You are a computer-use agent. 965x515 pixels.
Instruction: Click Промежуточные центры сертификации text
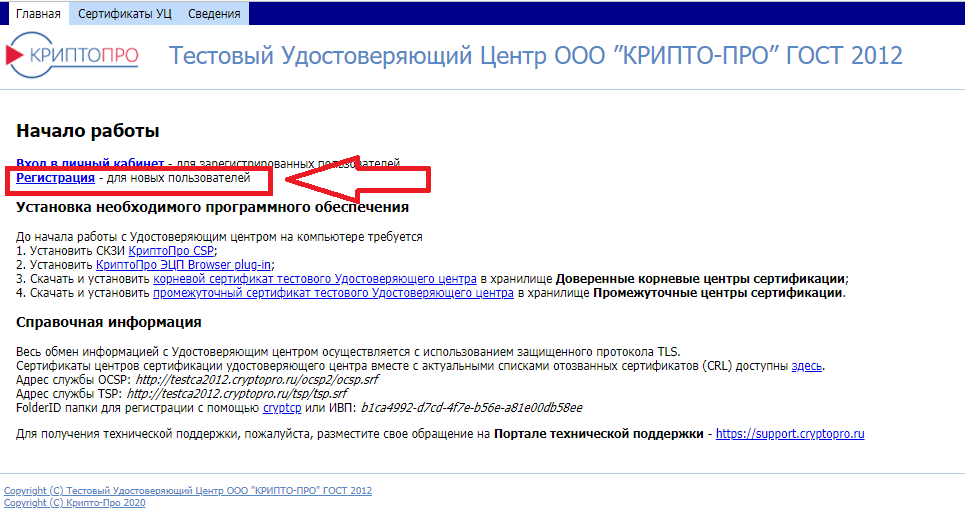click(x=718, y=293)
